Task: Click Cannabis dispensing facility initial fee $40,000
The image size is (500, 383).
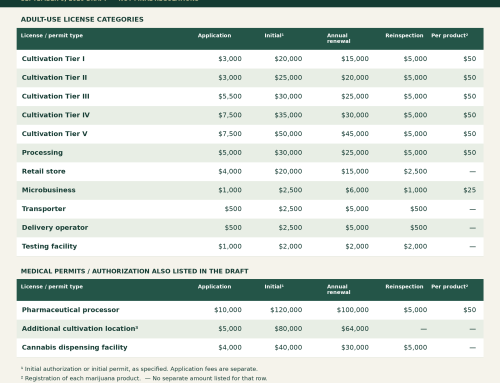Action: (288, 347)
